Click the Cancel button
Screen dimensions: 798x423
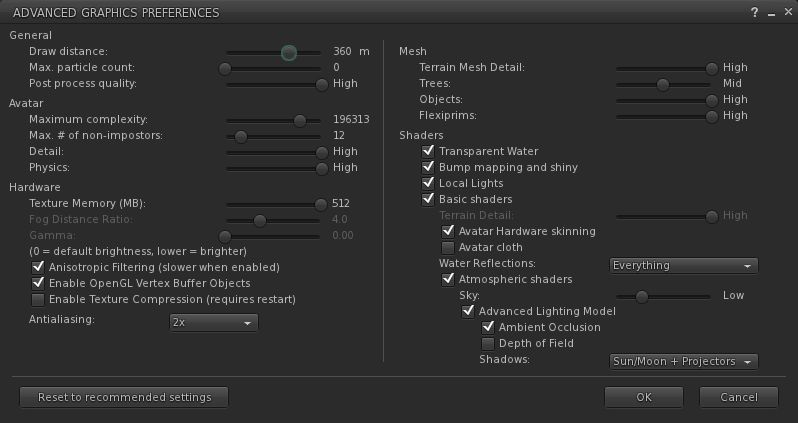point(739,397)
